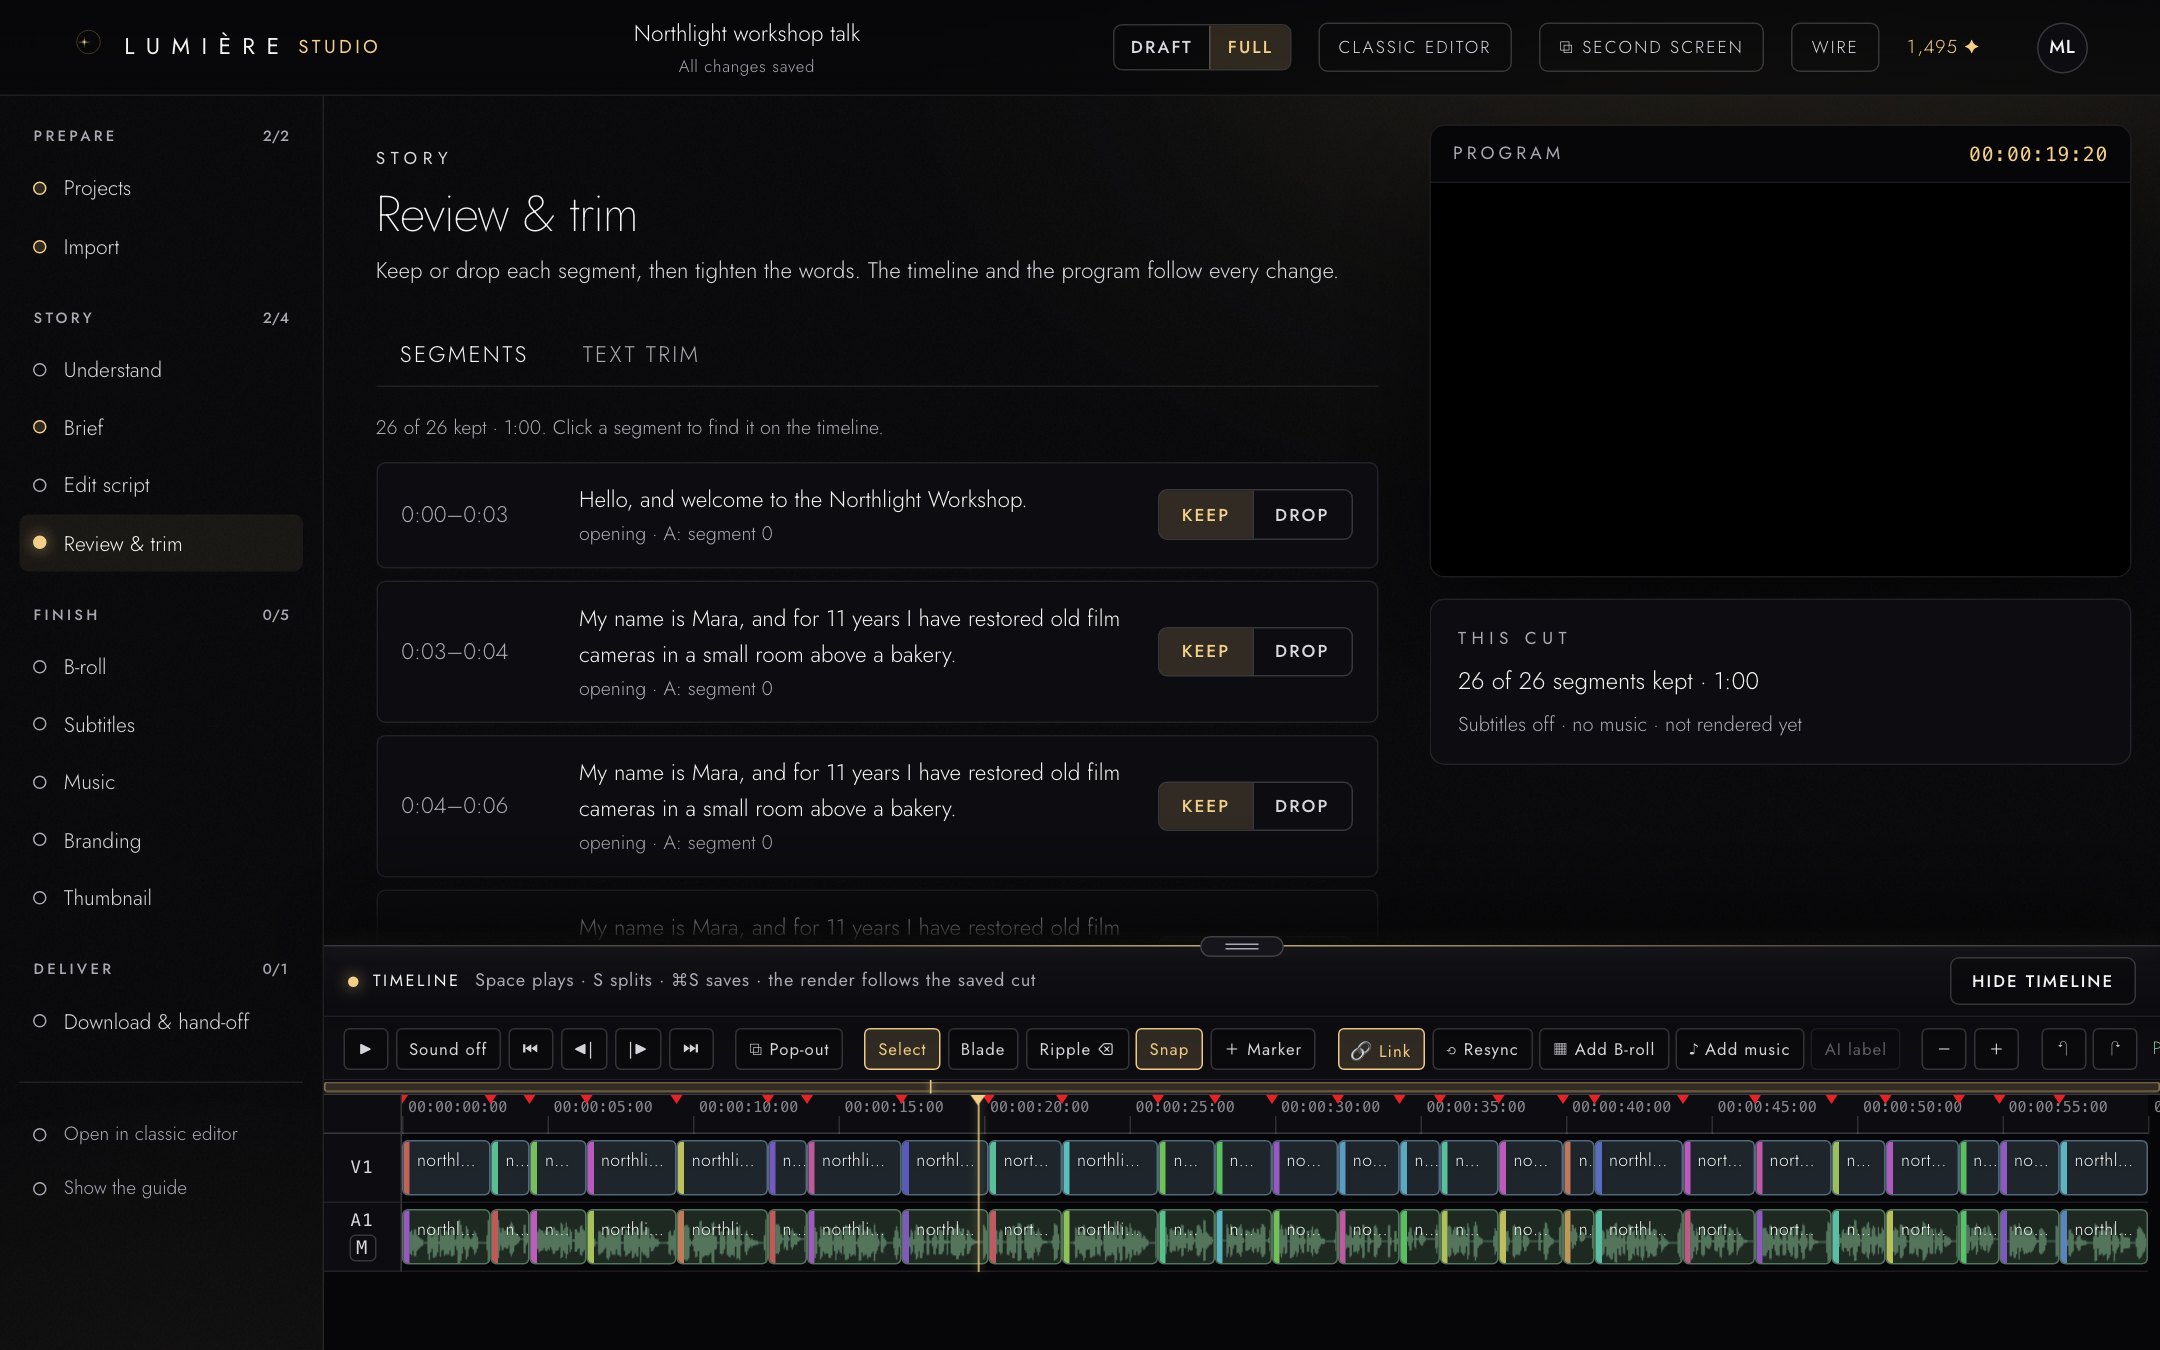
Task: Open Second Screen
Action: [1651, 47]
